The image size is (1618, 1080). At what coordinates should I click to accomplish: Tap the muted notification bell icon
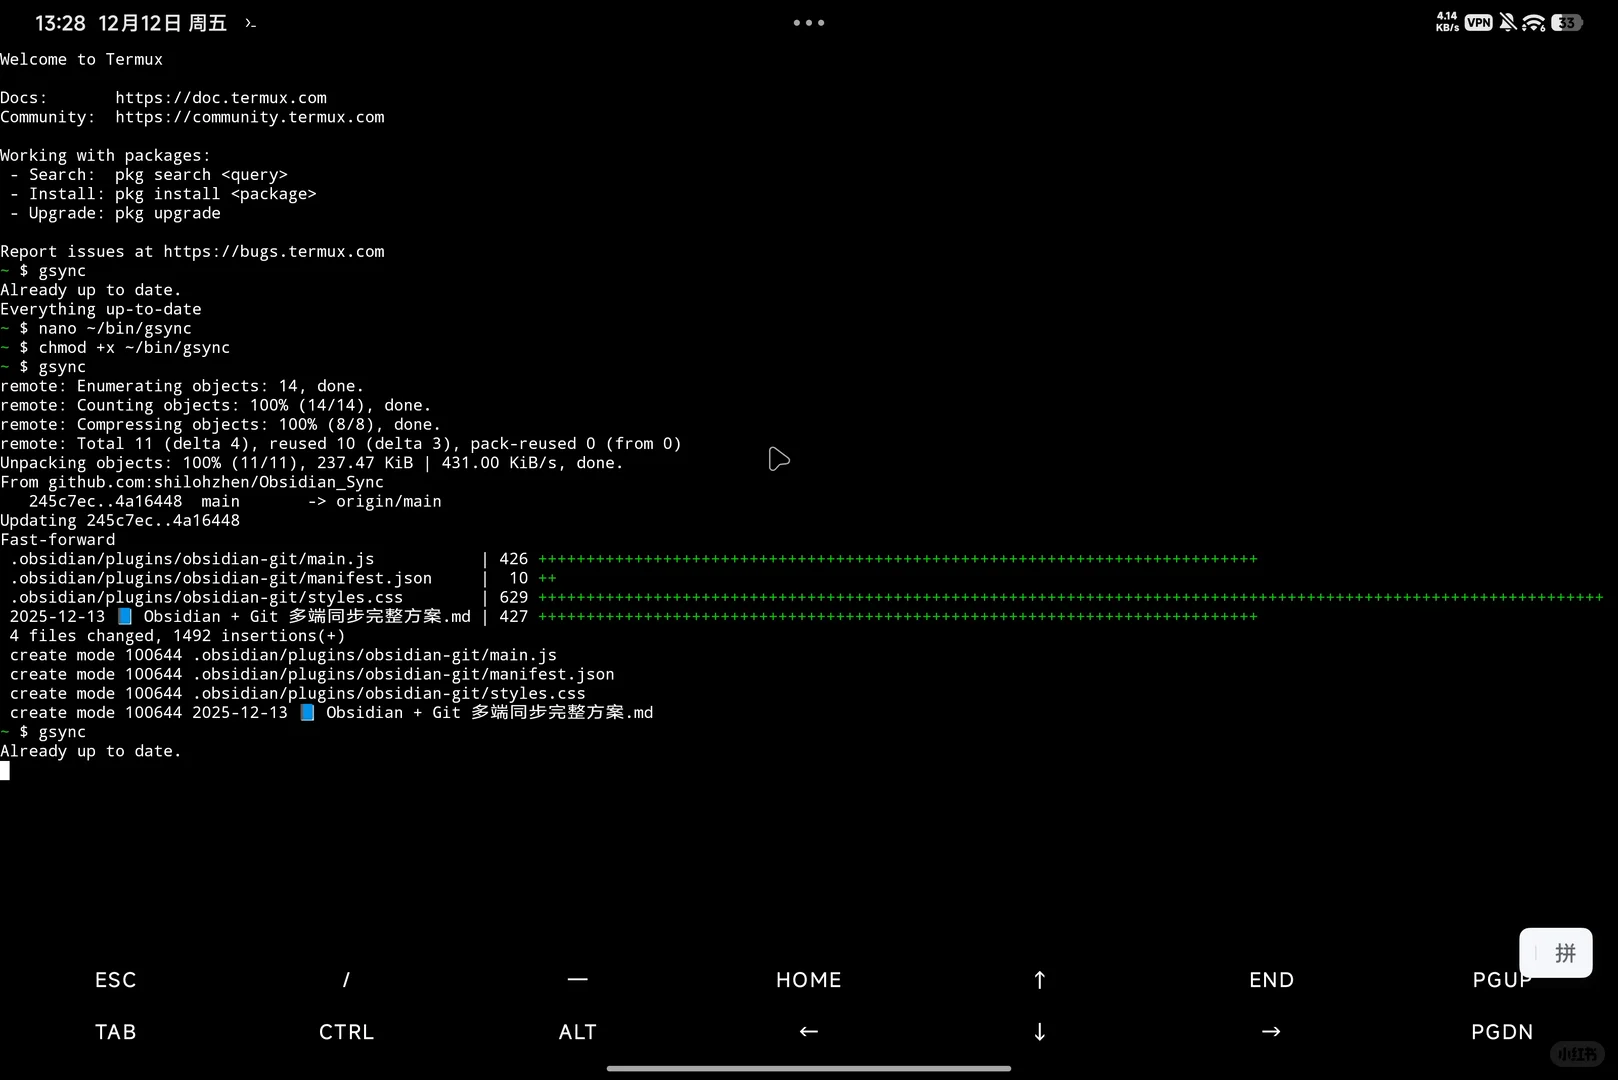click(1506, 22)
